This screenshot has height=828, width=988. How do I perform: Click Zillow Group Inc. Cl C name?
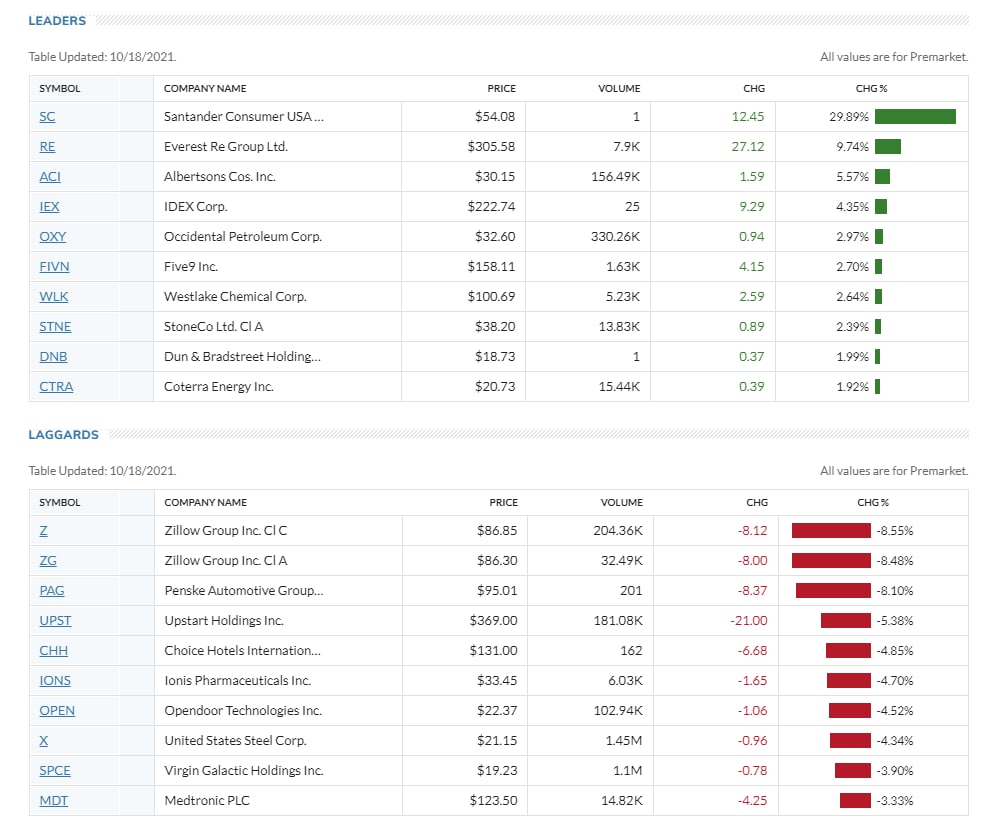(x=226, y=531)
